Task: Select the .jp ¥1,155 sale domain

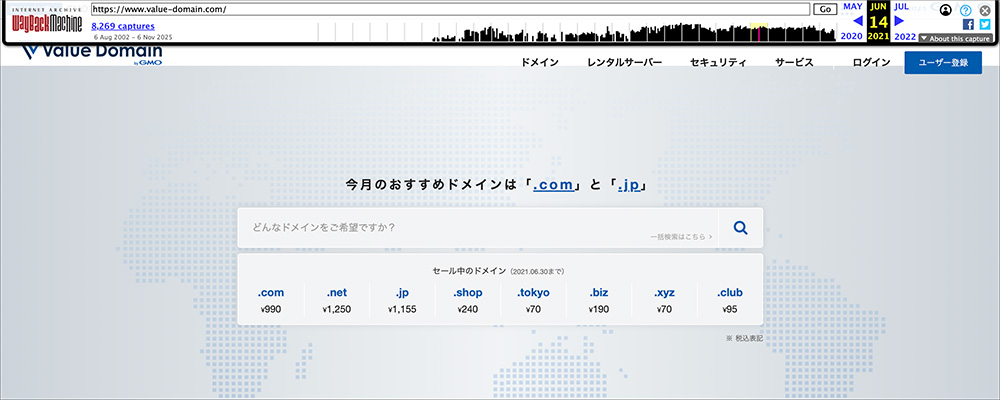Action: 402,300
